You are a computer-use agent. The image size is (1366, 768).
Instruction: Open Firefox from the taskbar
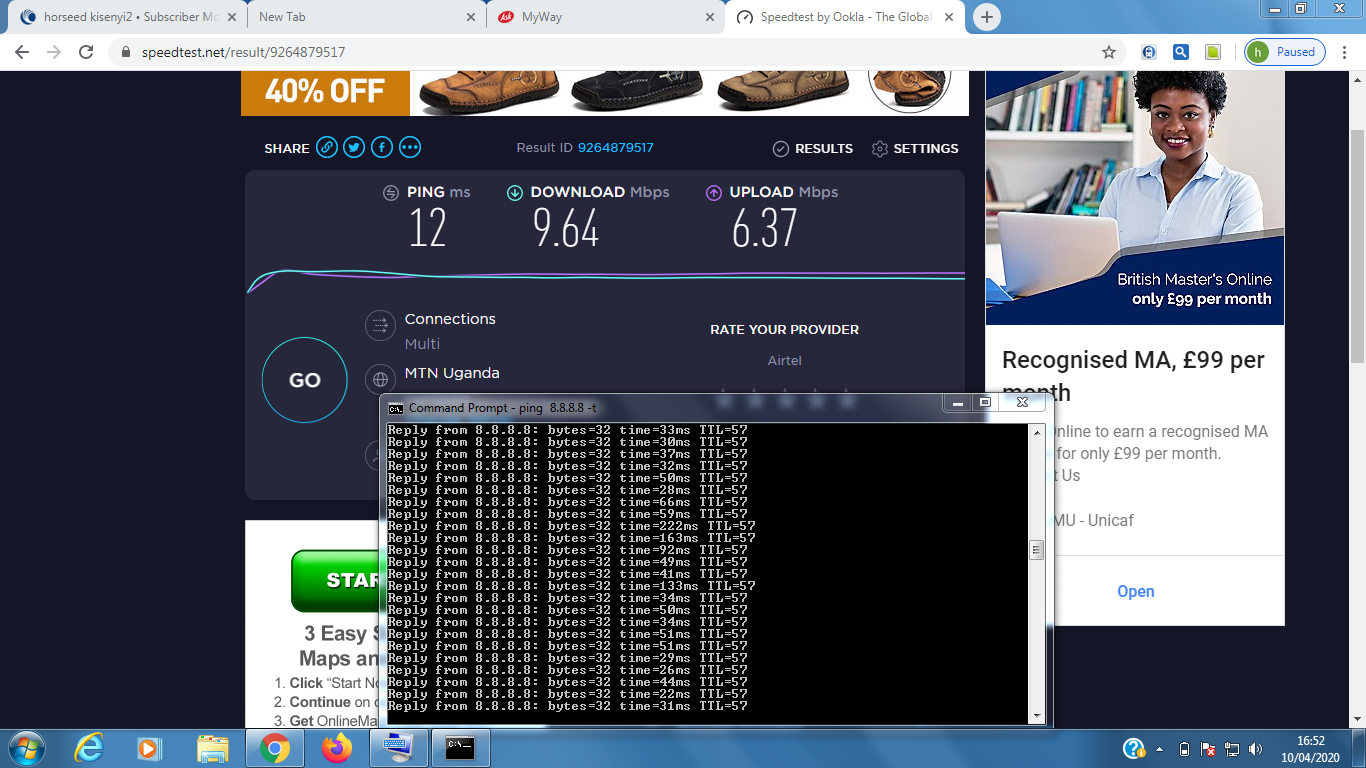click(x=337, y=747)
